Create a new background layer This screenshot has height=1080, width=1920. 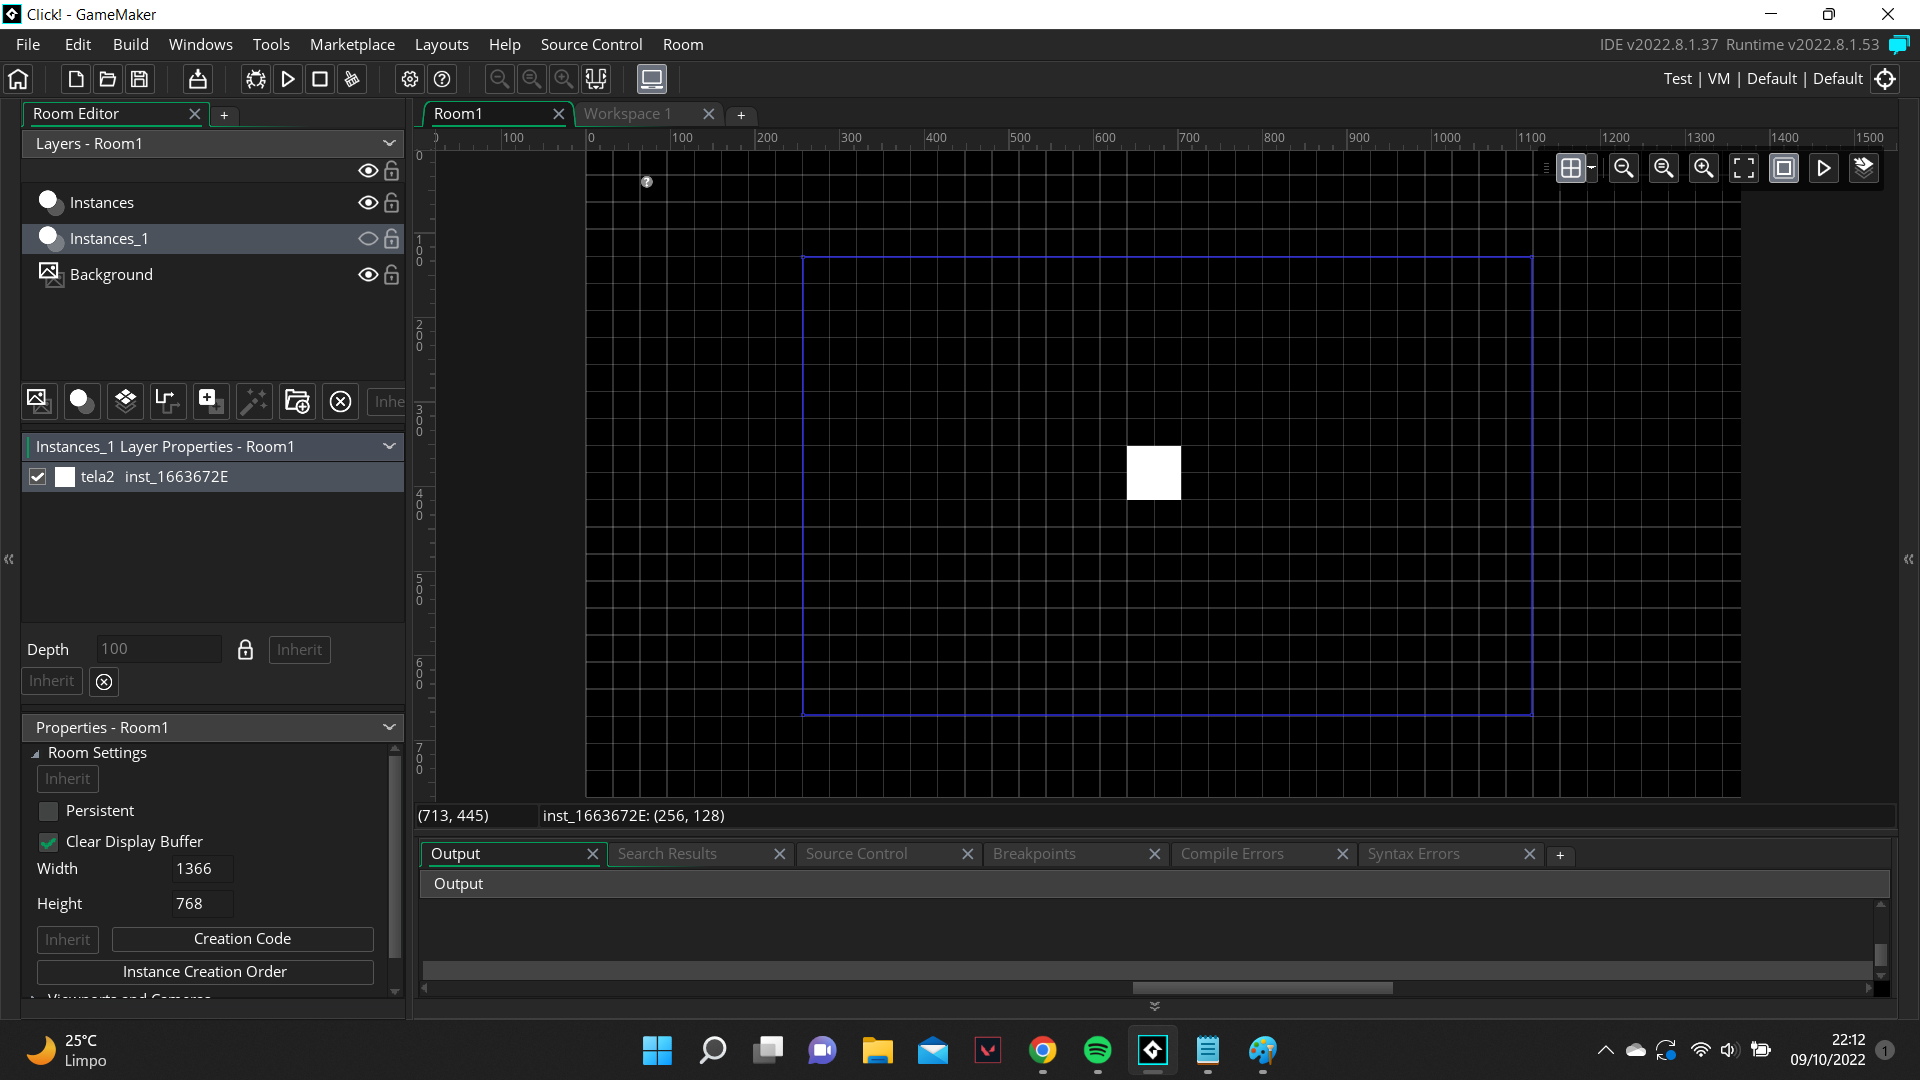click(39, 401)
